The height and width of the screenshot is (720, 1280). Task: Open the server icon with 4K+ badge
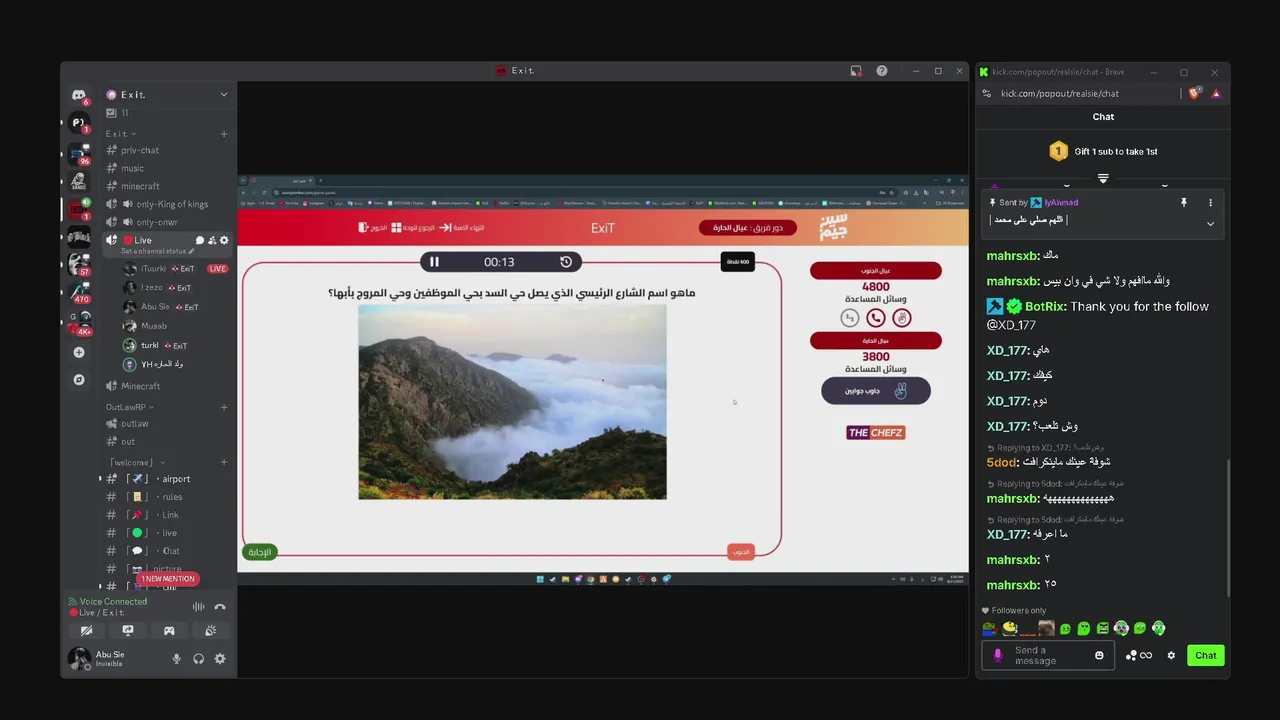tap(79, 321)
